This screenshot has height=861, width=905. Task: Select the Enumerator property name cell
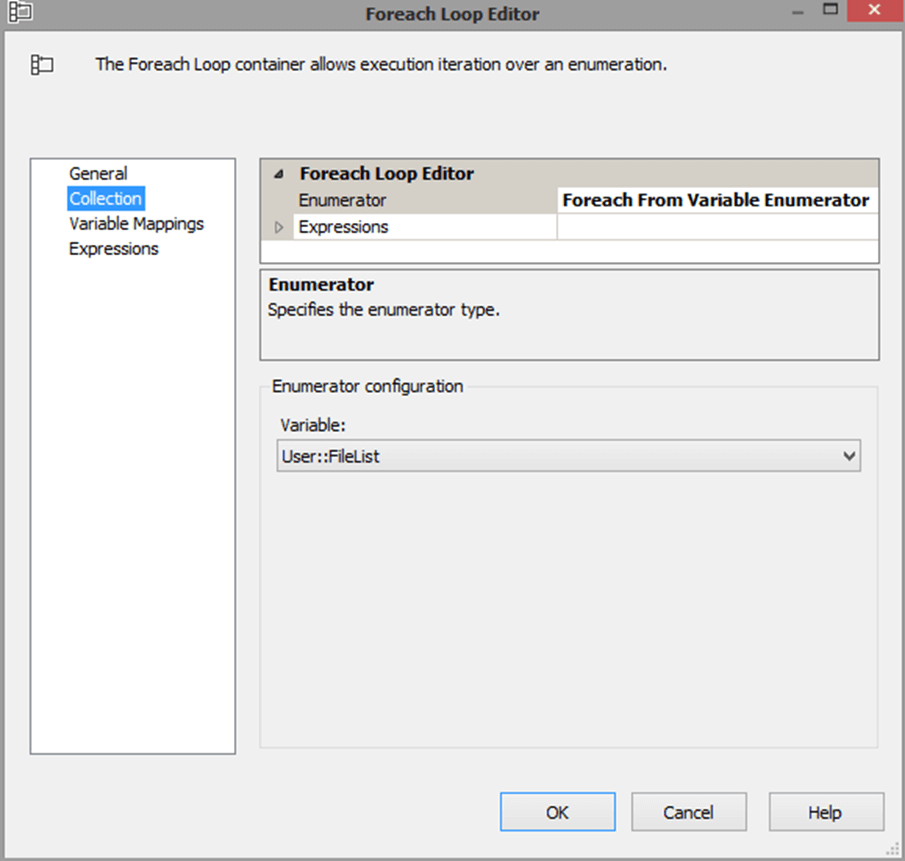pyautogui.click(x=342, y=201)
